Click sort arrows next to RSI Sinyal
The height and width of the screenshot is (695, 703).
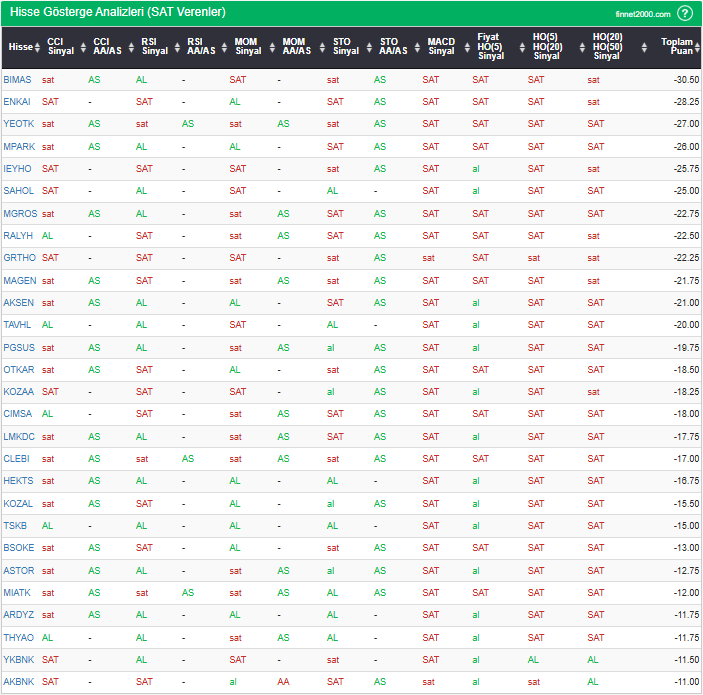(176, 47)
